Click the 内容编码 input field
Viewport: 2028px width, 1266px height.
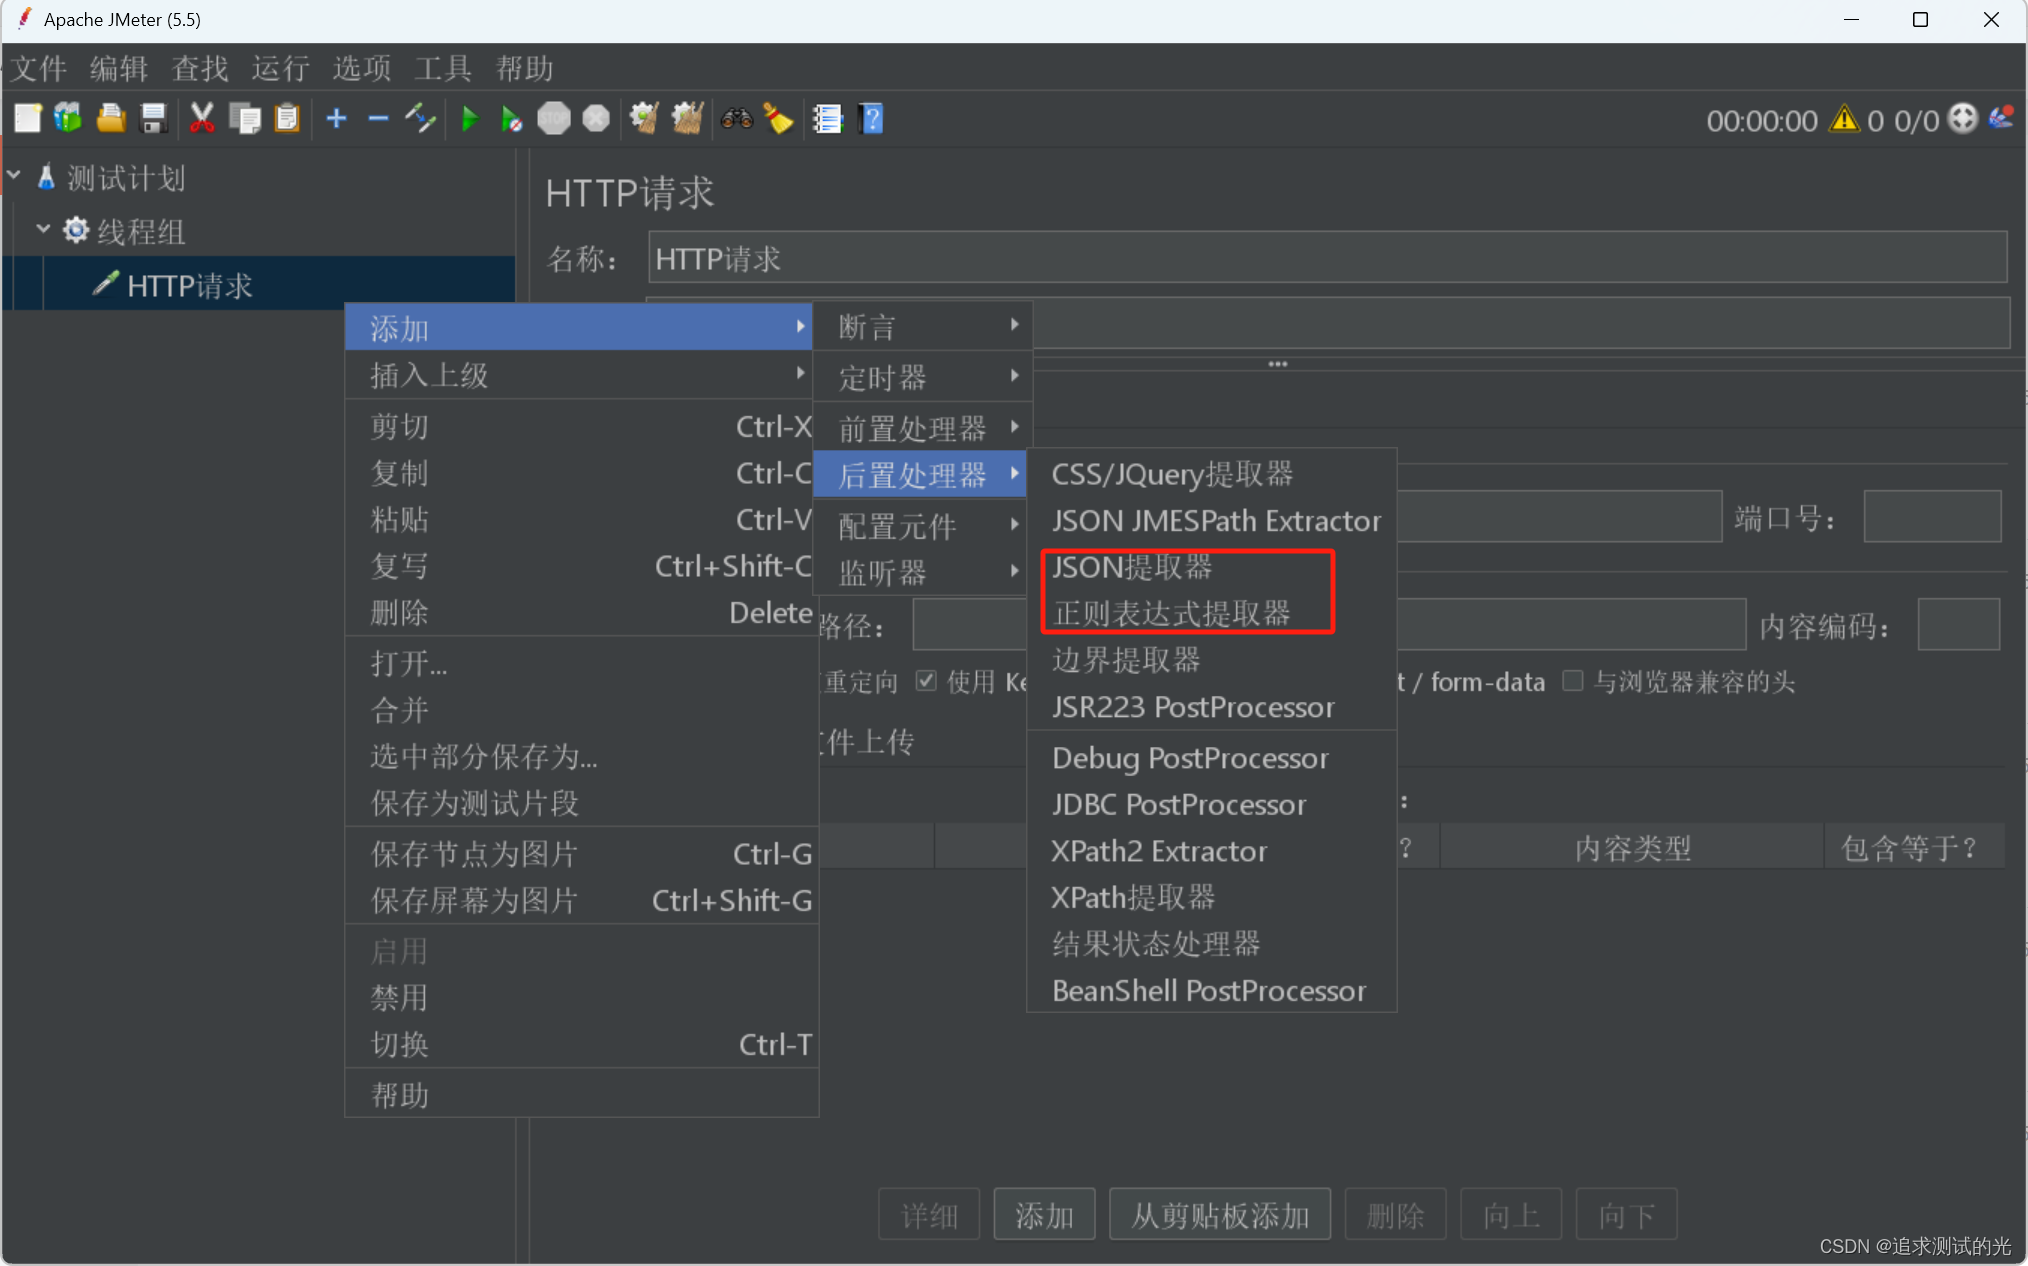tap(1958, 625)
